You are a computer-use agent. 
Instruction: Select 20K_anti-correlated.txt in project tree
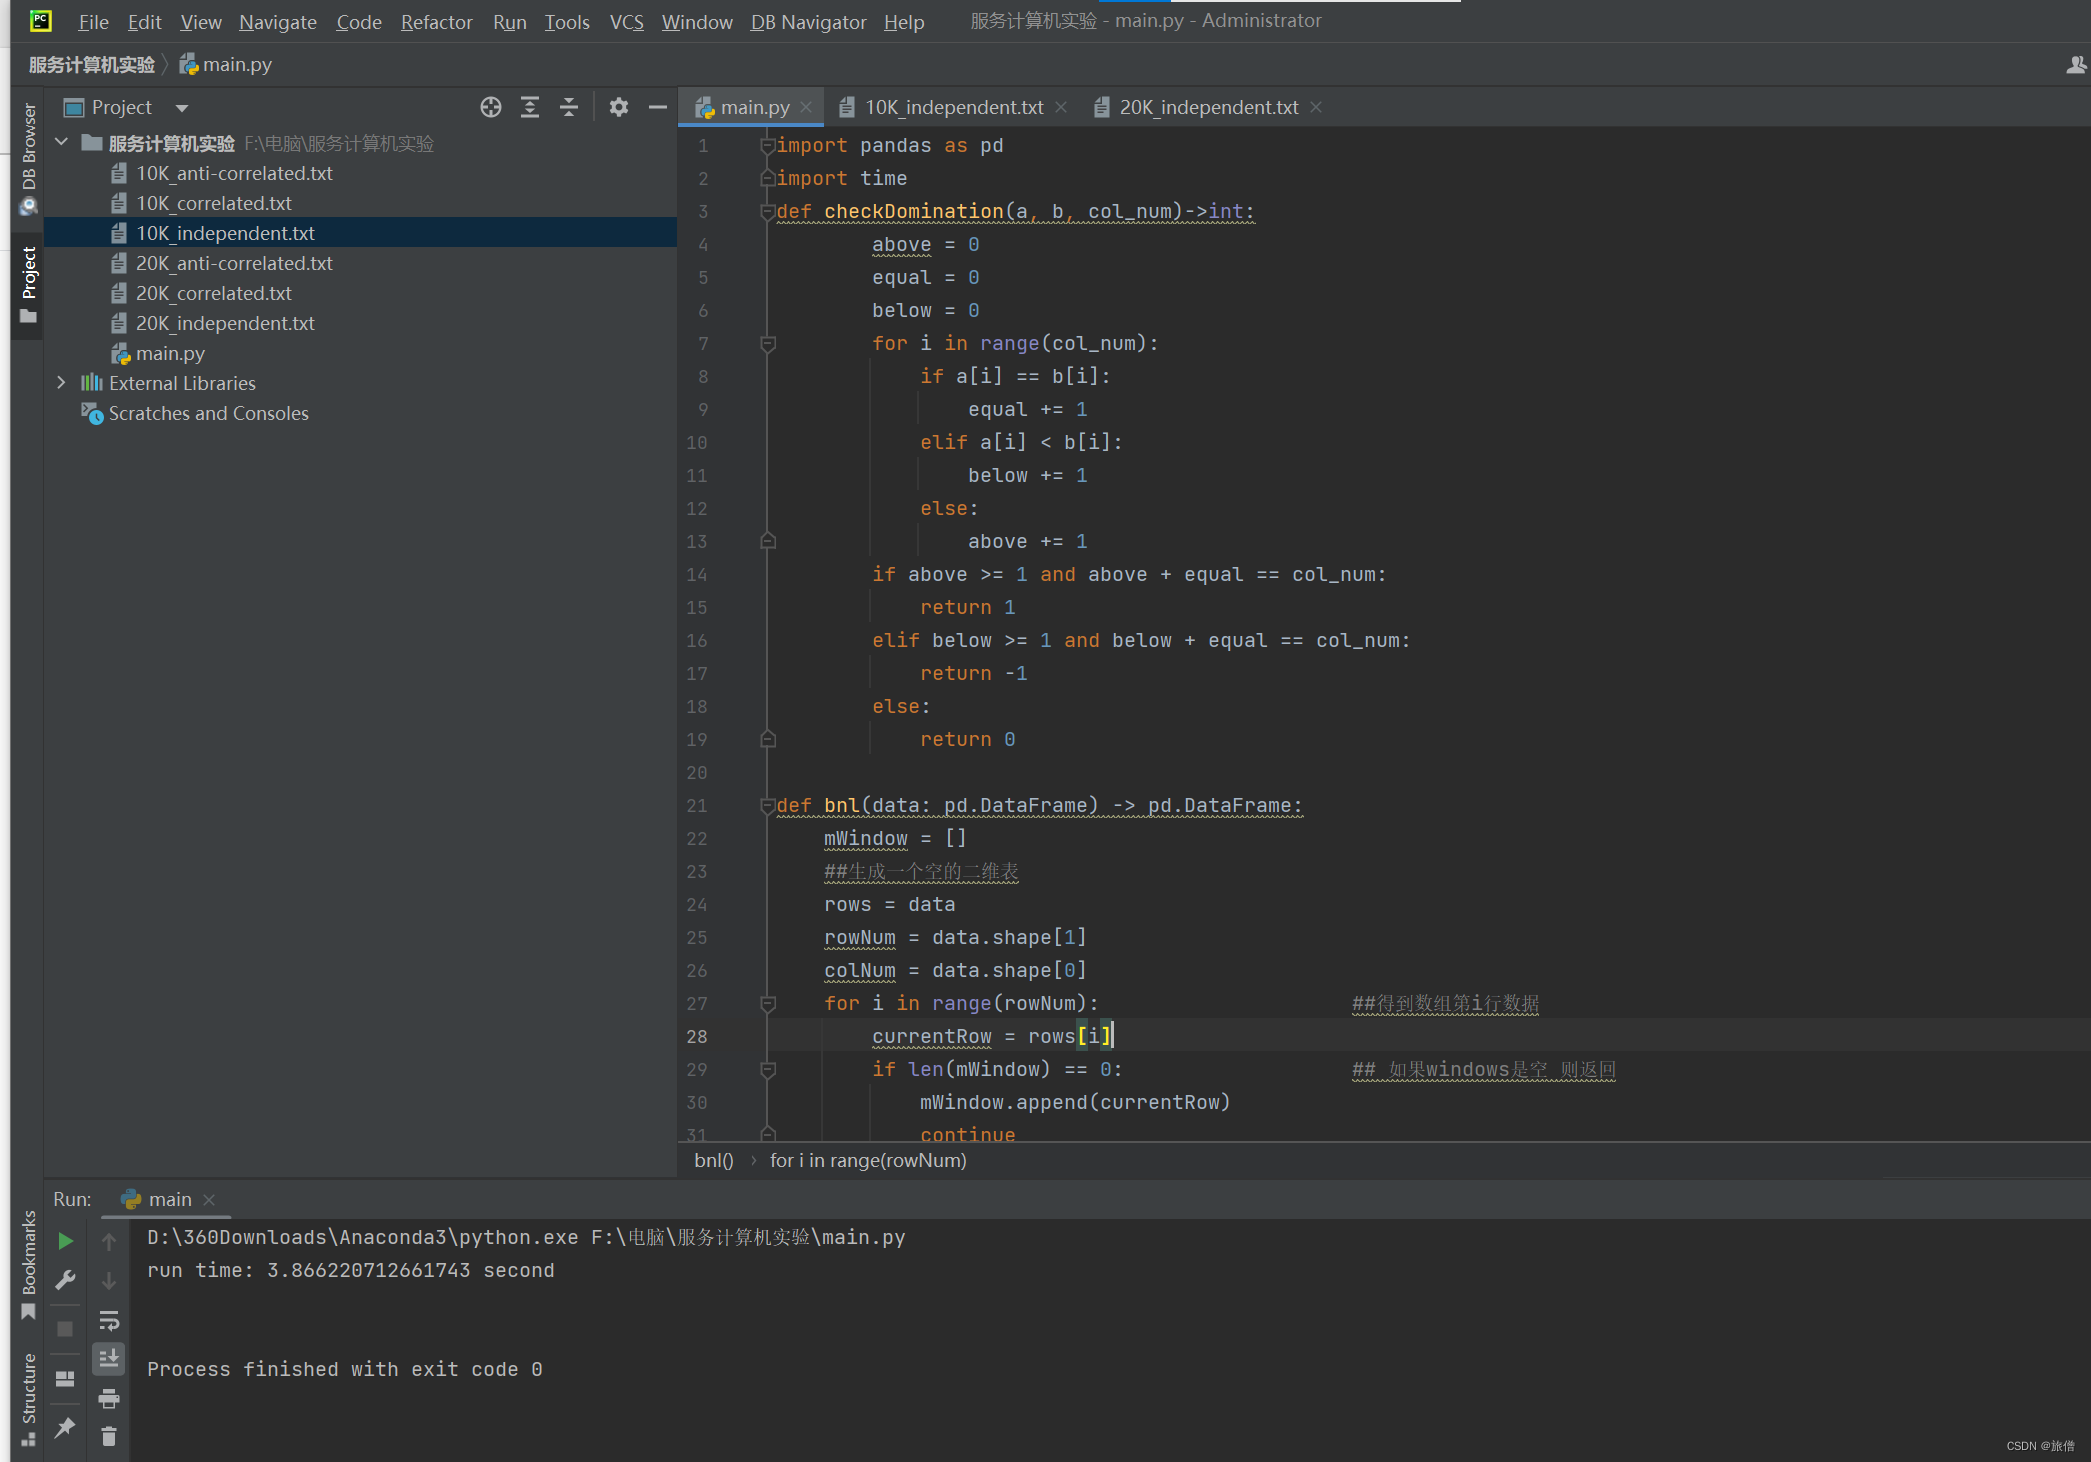pyautogui.click(x=234, y=263)
